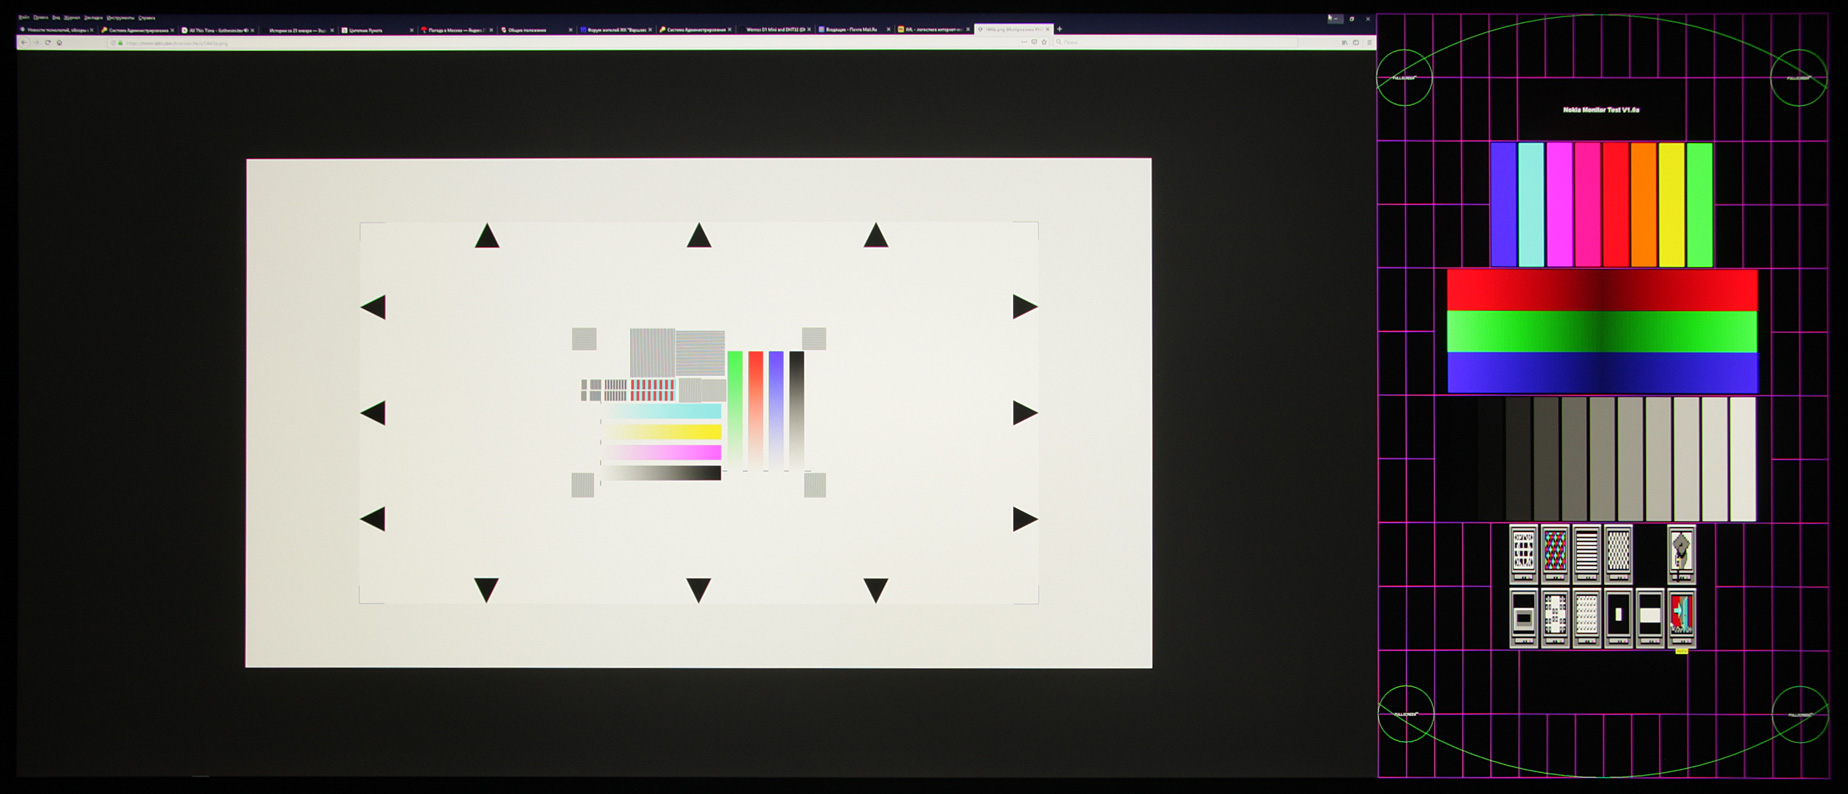This screenshot has width=1848, height=794.
Task: Click the blue horizontal gradient band
Action: click(x=1602, y=372)
